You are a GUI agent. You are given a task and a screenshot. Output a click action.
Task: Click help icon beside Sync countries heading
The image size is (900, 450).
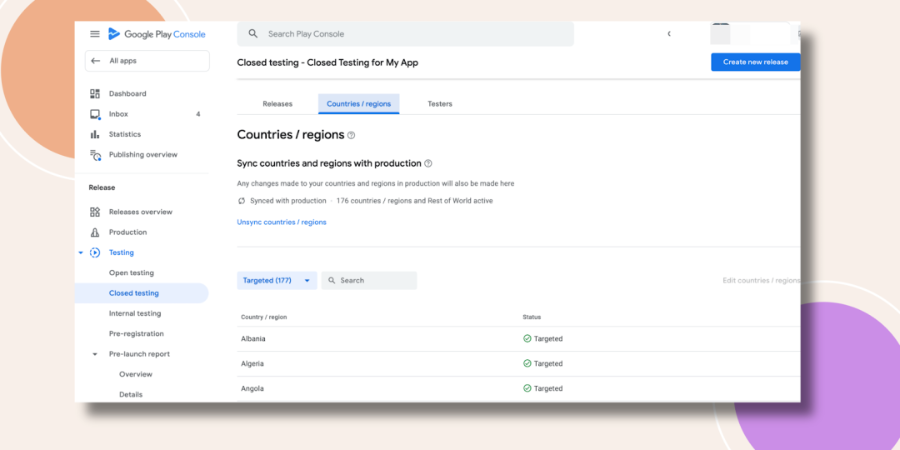(428, 164)
